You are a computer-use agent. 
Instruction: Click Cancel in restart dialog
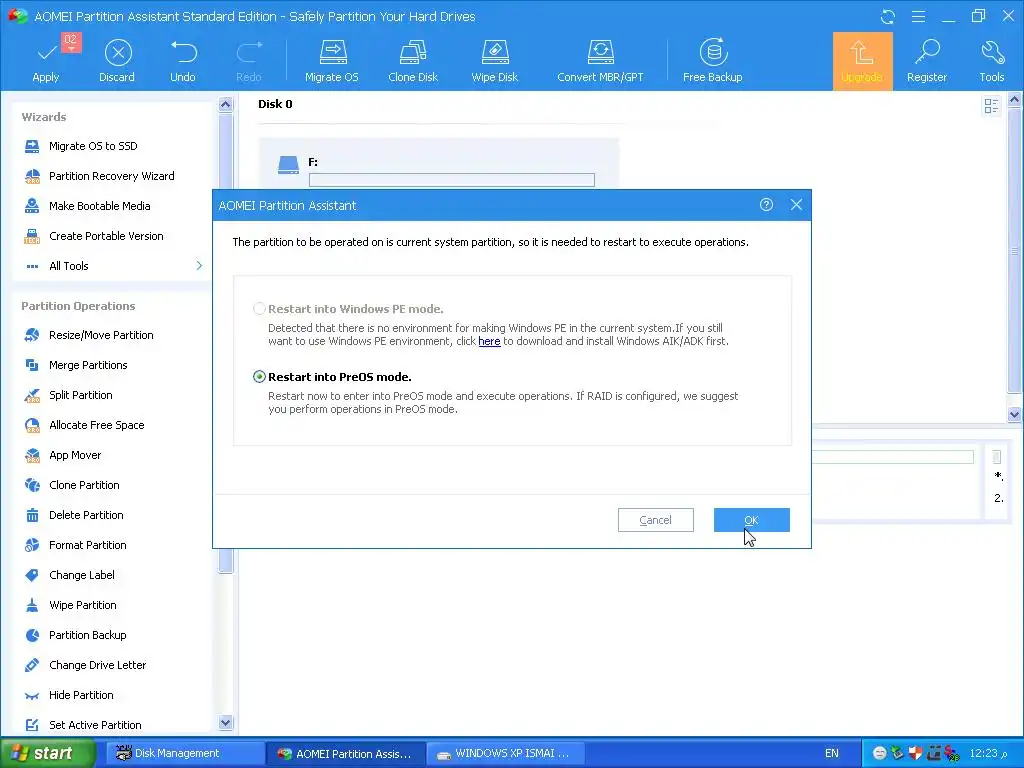(x=656, y=520)
